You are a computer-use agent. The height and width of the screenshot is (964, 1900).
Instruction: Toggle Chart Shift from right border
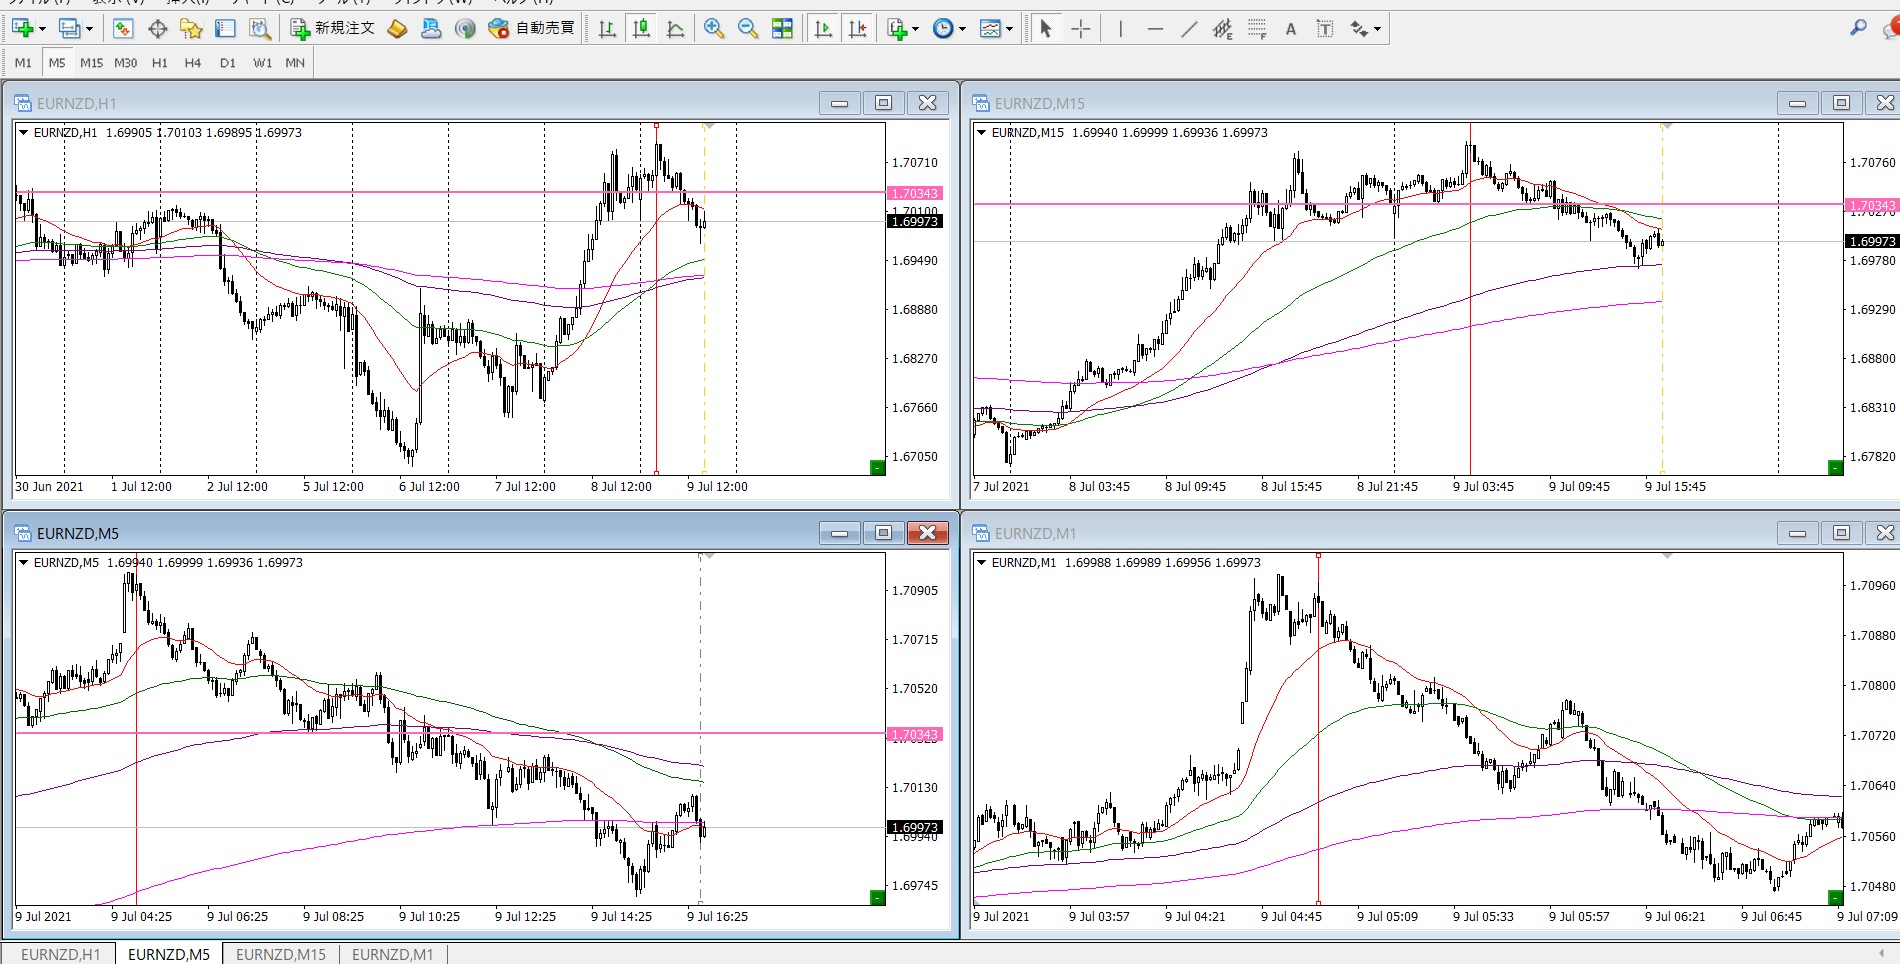click(x=858, y=28)
